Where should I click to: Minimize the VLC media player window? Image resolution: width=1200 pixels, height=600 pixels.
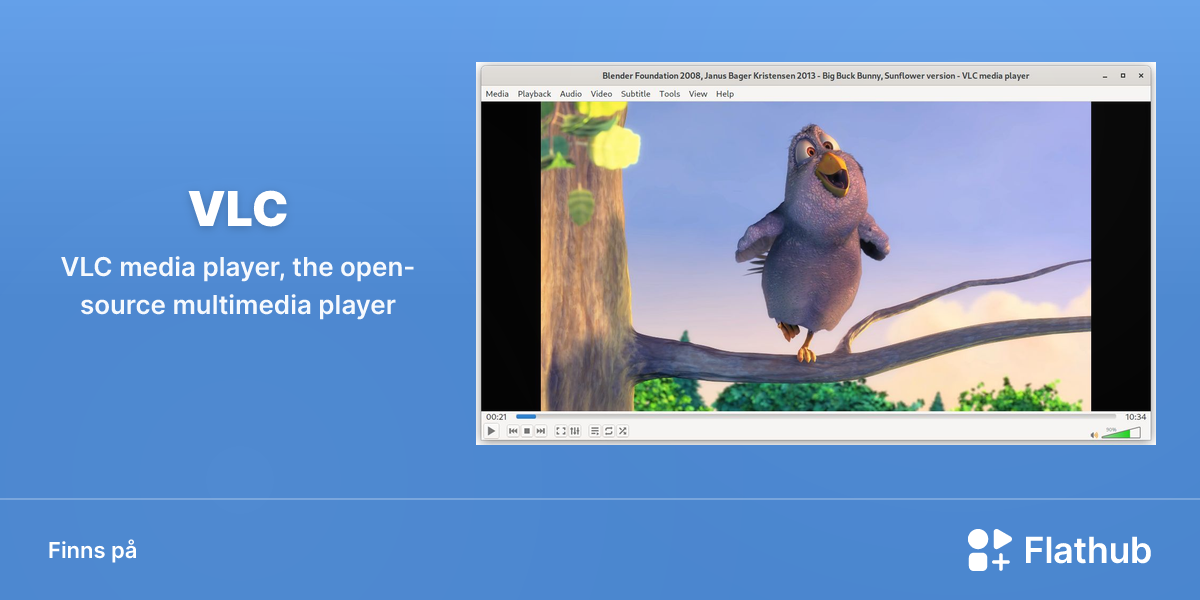click(1105, 76)
